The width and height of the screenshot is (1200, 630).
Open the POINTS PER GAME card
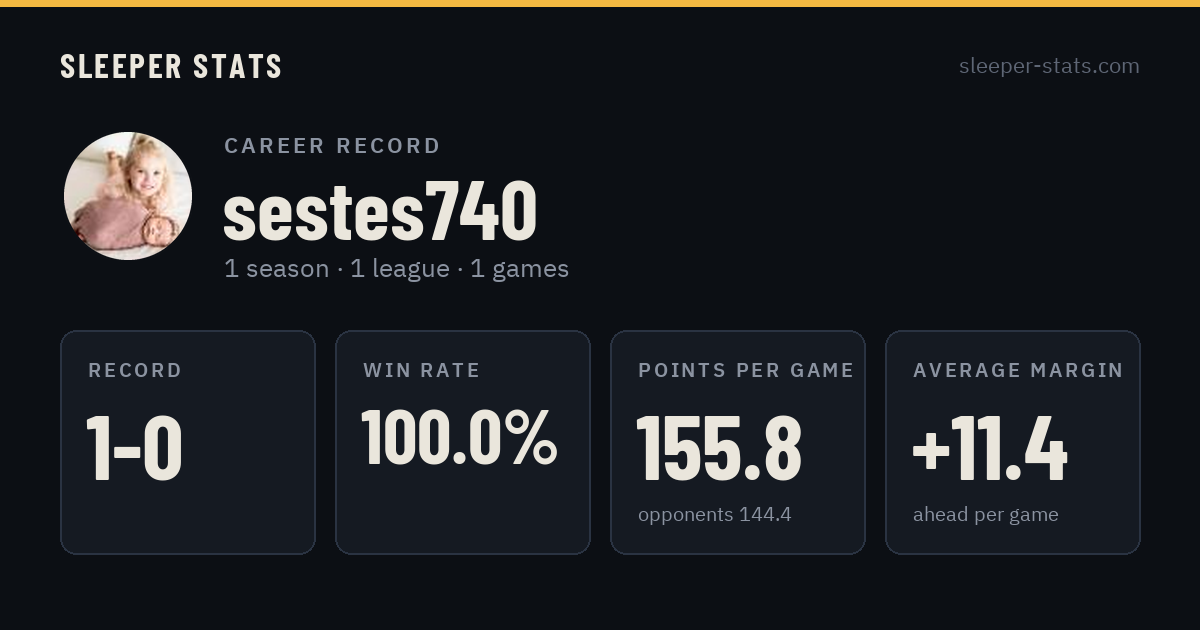(738, 442)
